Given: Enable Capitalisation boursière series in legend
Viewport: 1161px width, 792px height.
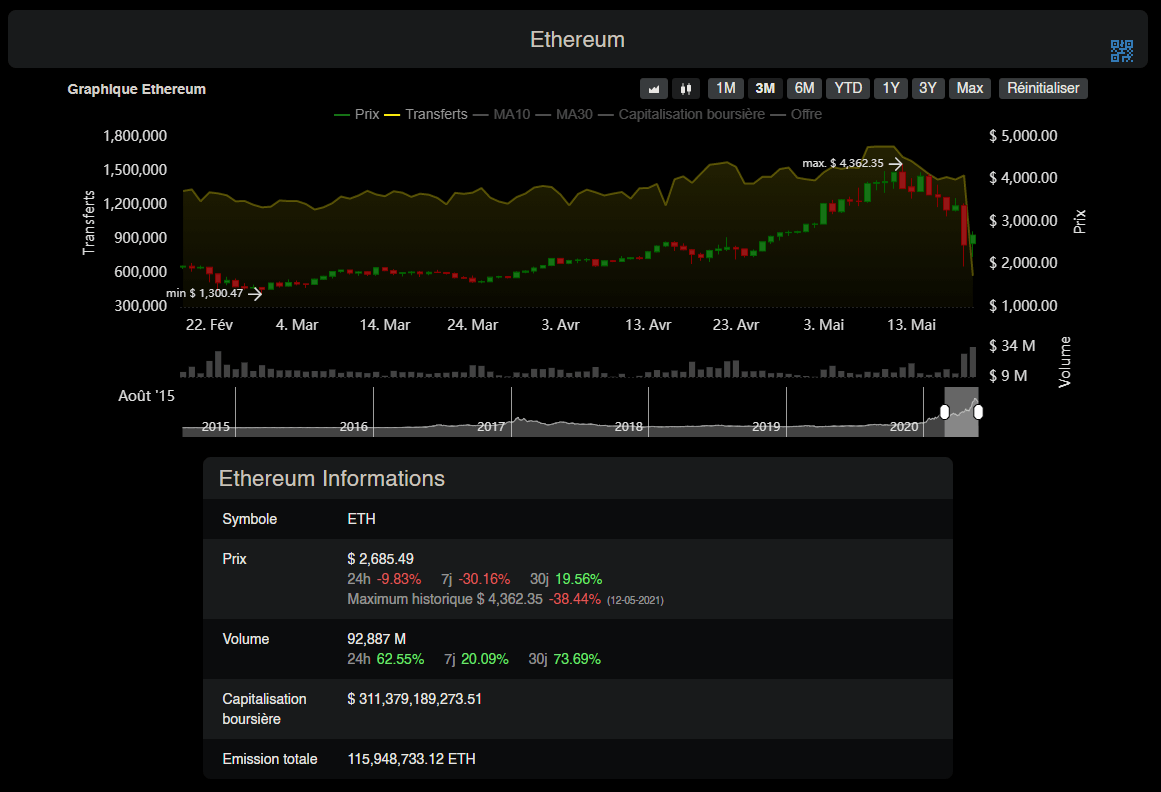Looking at the screenshot, I should click(681, 114).
